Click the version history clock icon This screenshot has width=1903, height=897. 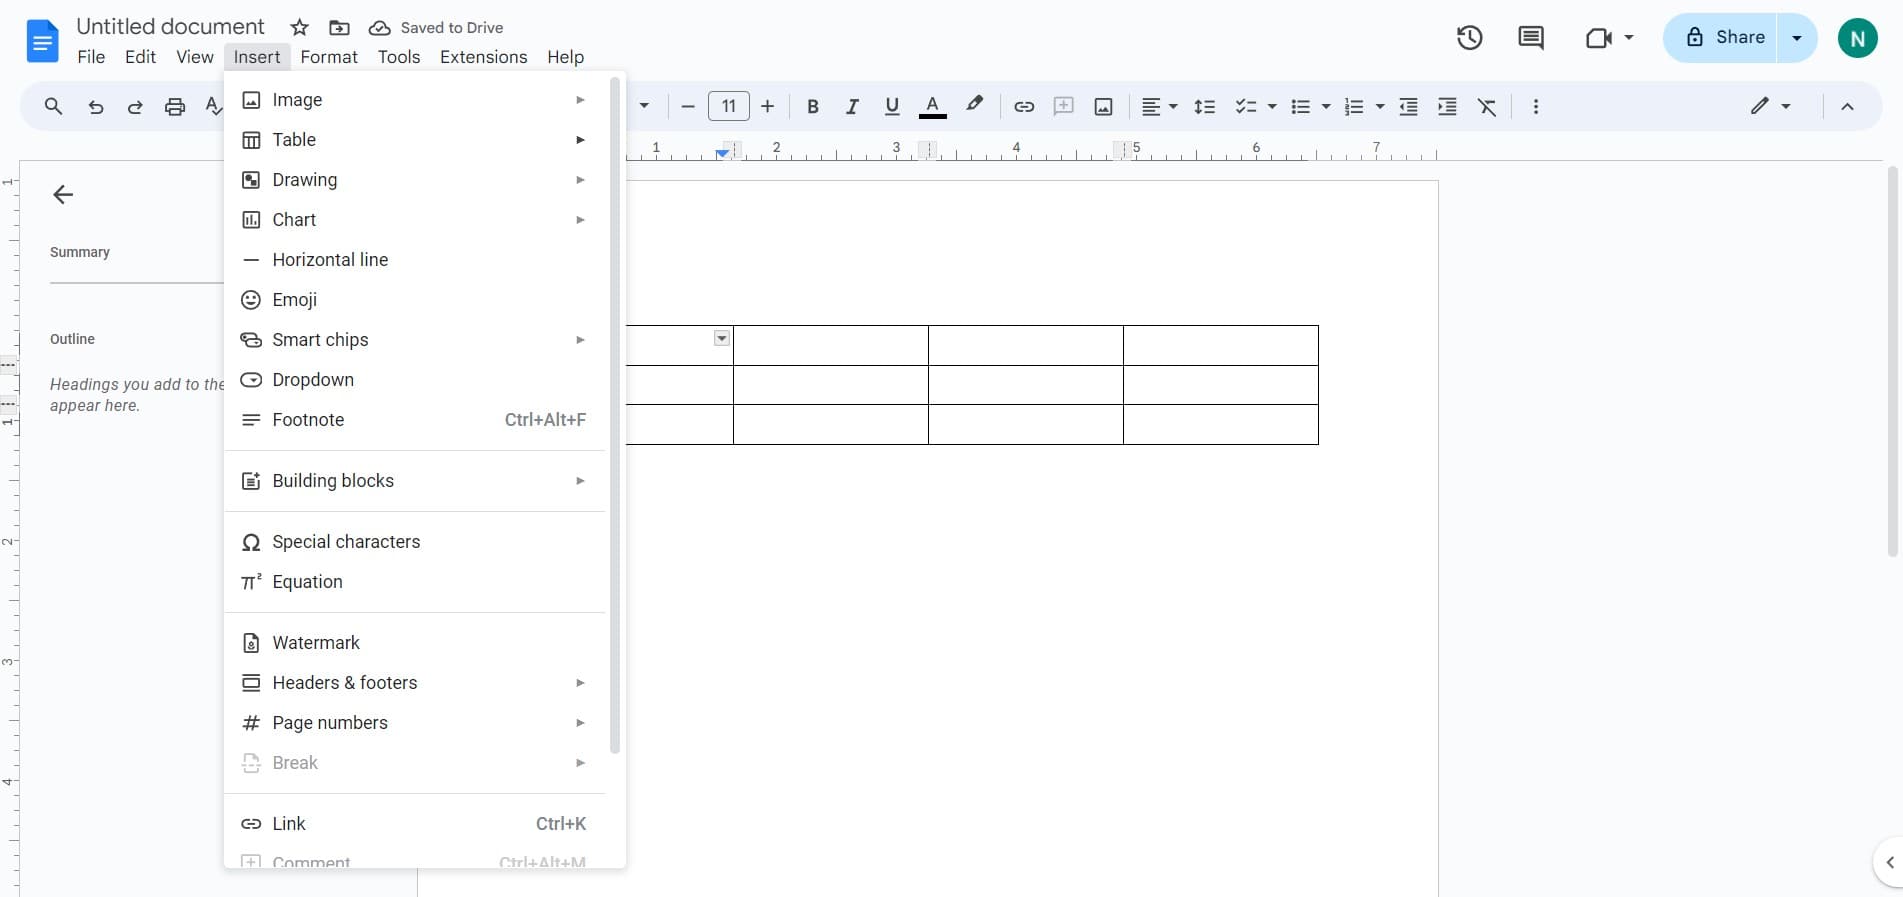click(1469, 38)
